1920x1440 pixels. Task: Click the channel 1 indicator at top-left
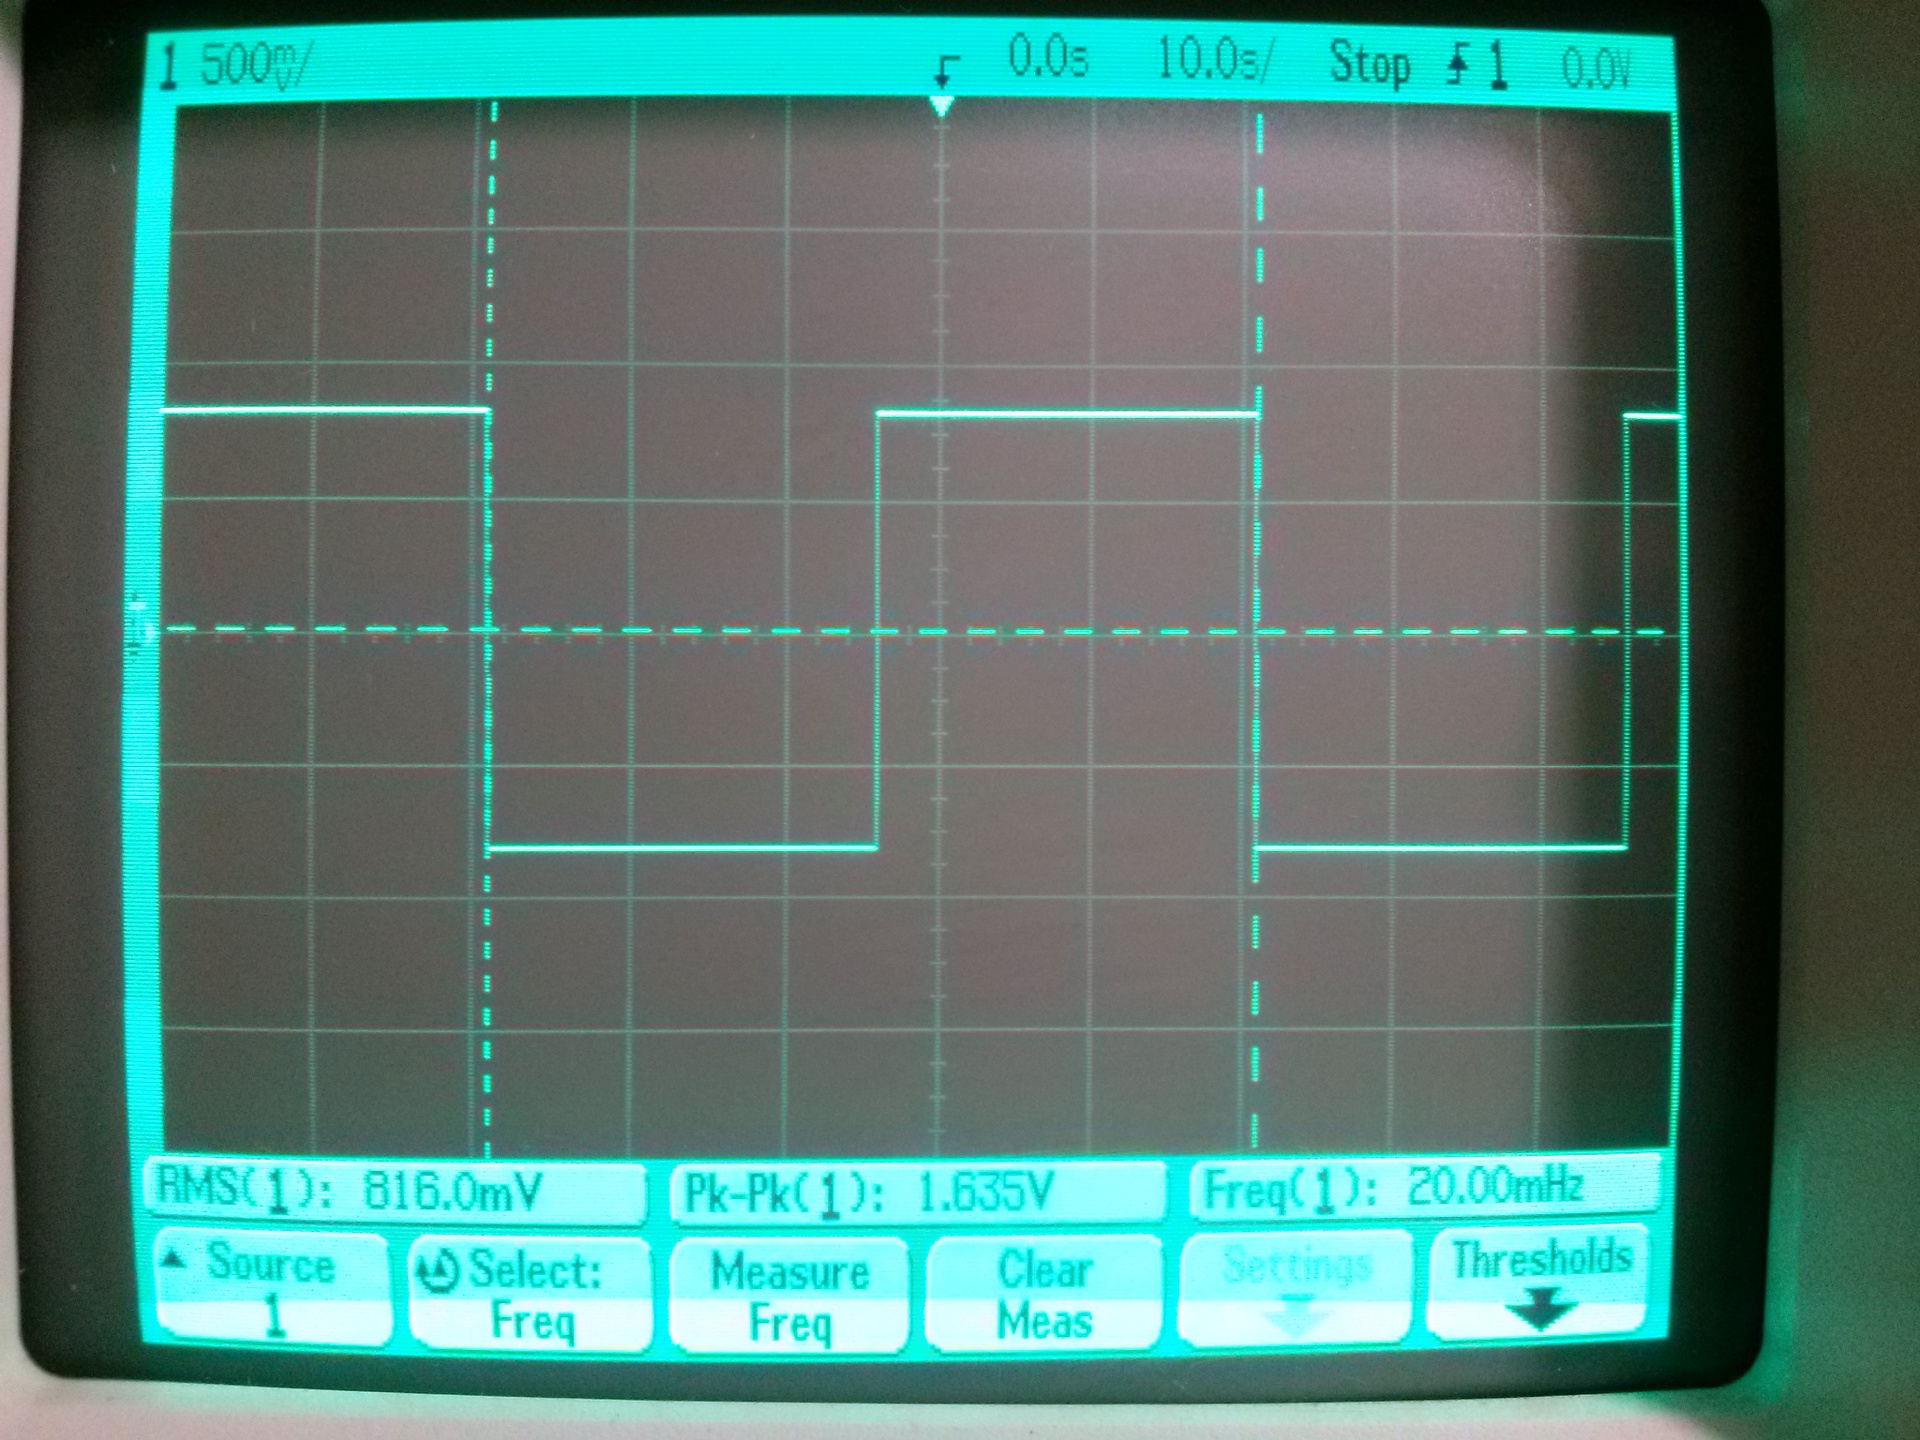pyautogui.click(x=169, y=67)
